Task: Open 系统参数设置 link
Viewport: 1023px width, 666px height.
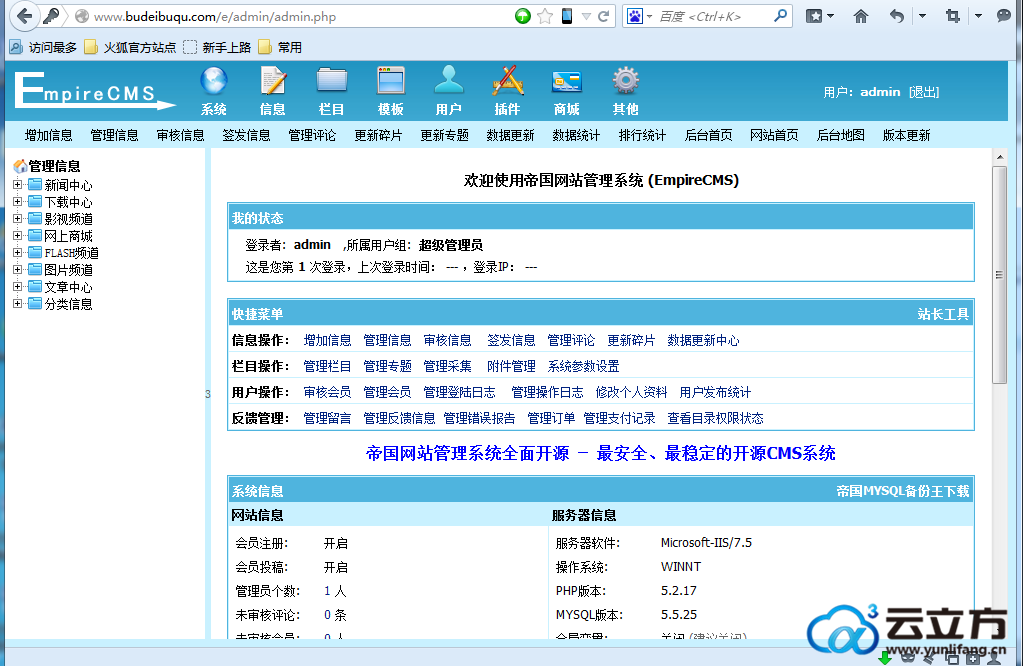Action: click(x=583, y=367)
